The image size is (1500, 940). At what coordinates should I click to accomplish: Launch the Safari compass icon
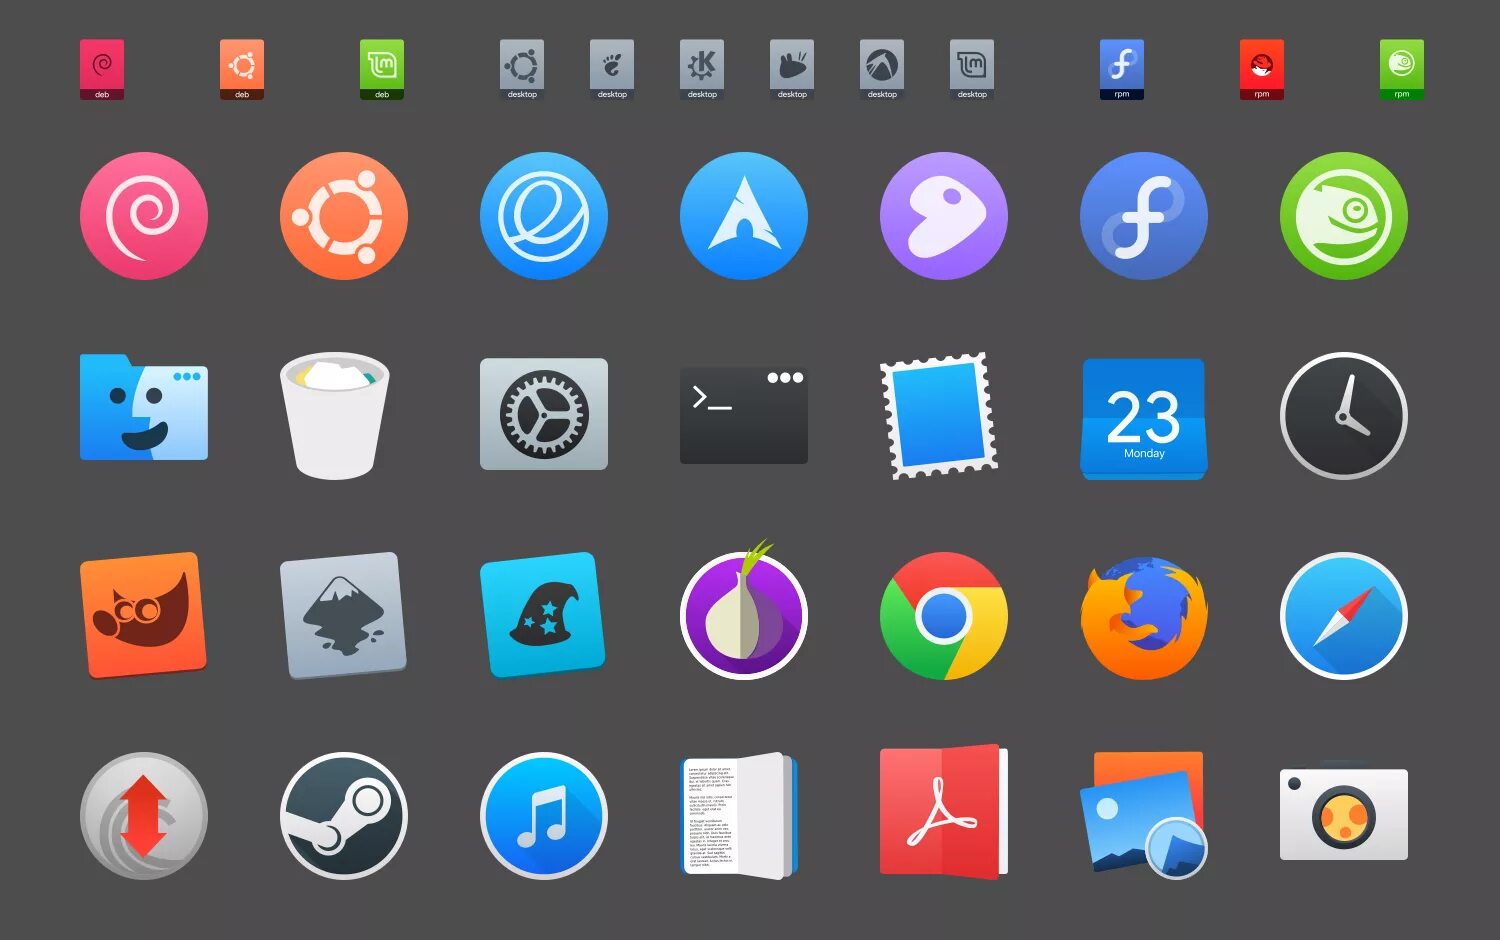point(1344,616)
